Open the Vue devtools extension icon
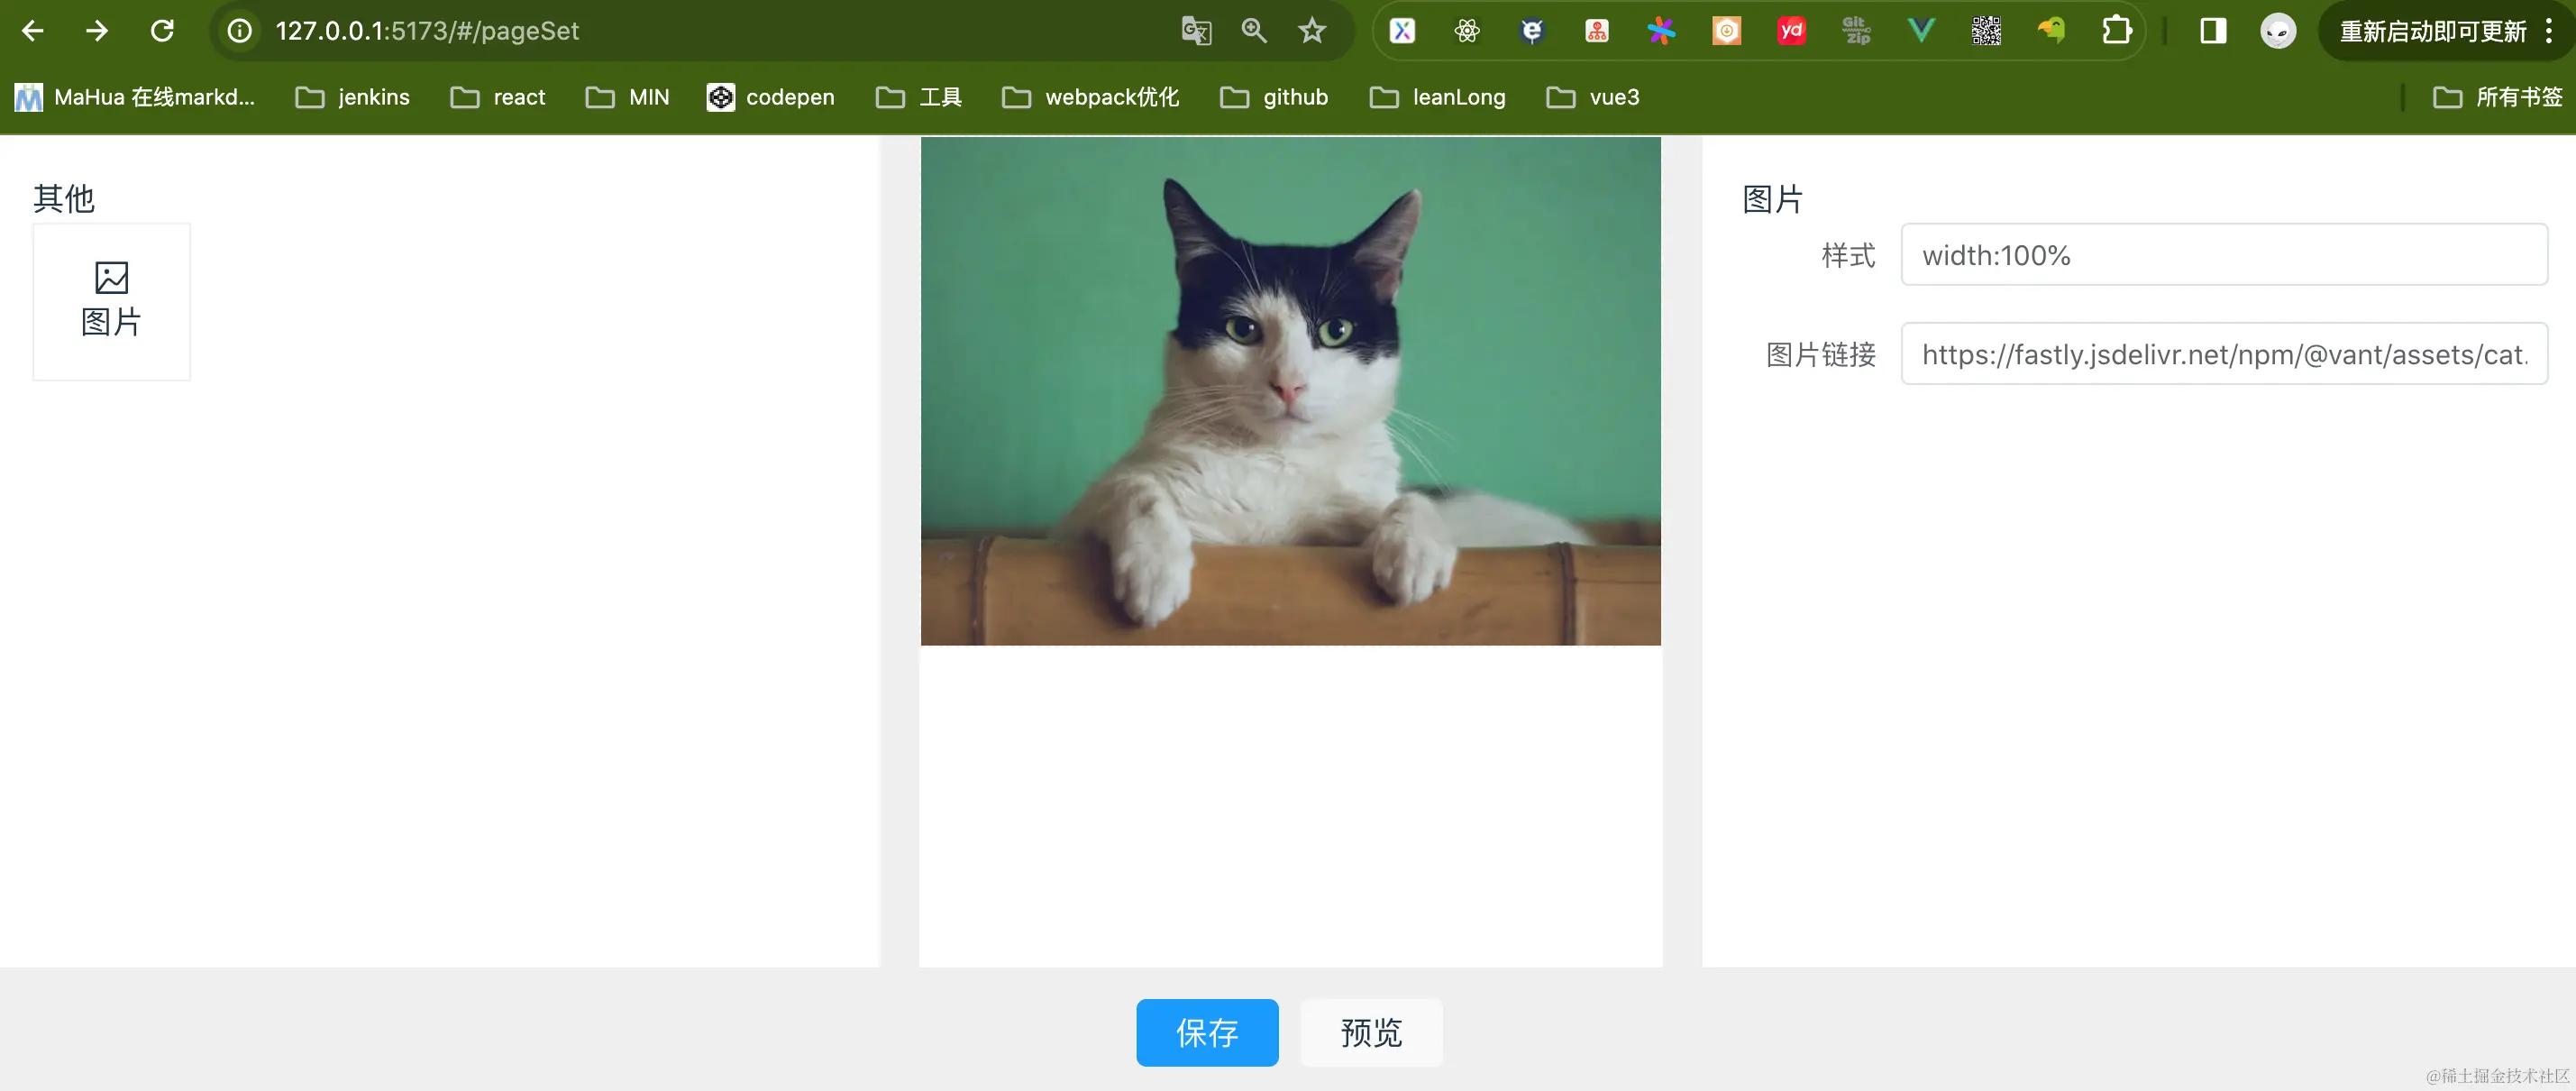Viewport: 2576px width, 1091px height. pos(1921,31)
